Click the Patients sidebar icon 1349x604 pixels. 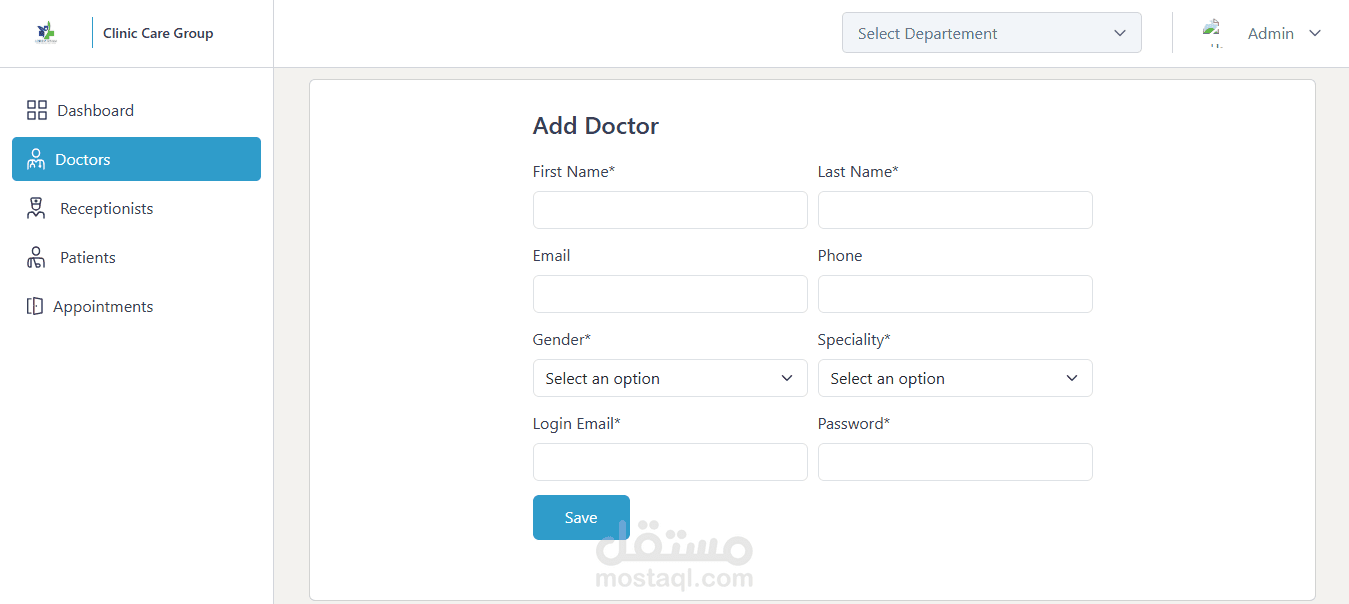point(36,257)
